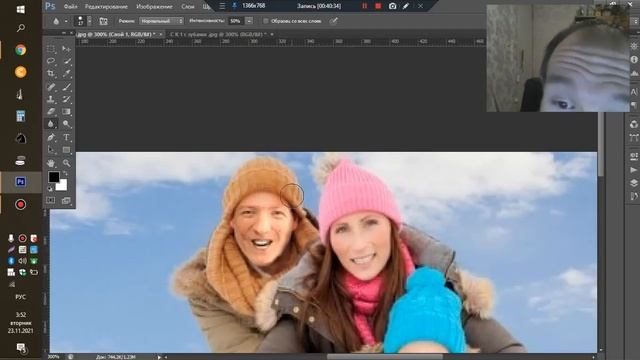Open the clock showing 23.11.2021
640x360 pixels.
[20, 322]
